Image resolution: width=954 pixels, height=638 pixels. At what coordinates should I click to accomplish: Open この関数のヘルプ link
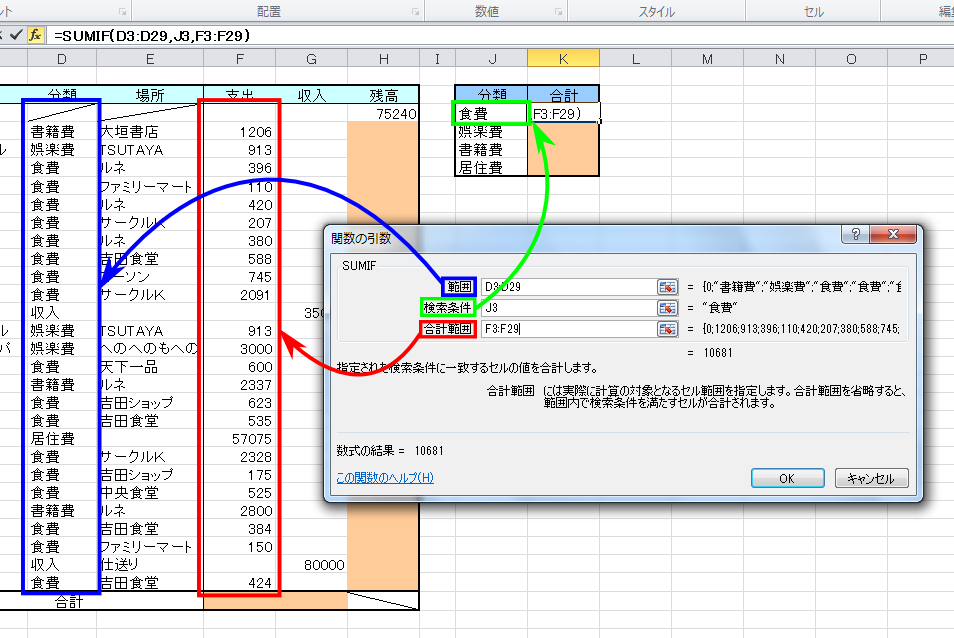(x=385, y=478)
